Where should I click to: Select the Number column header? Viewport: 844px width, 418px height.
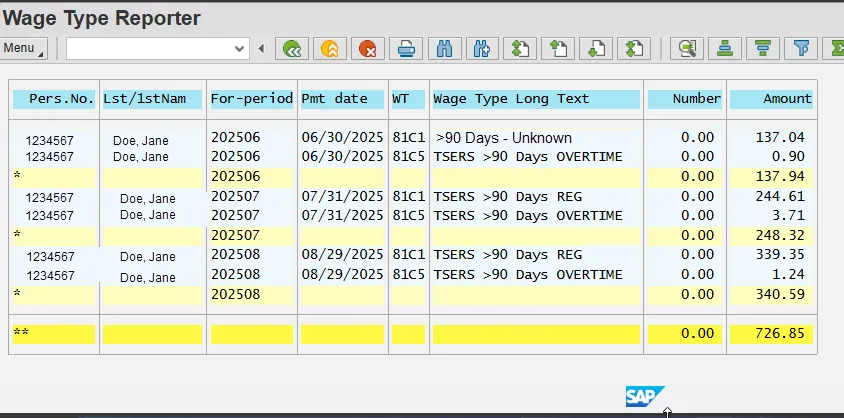tap(685, 99)
